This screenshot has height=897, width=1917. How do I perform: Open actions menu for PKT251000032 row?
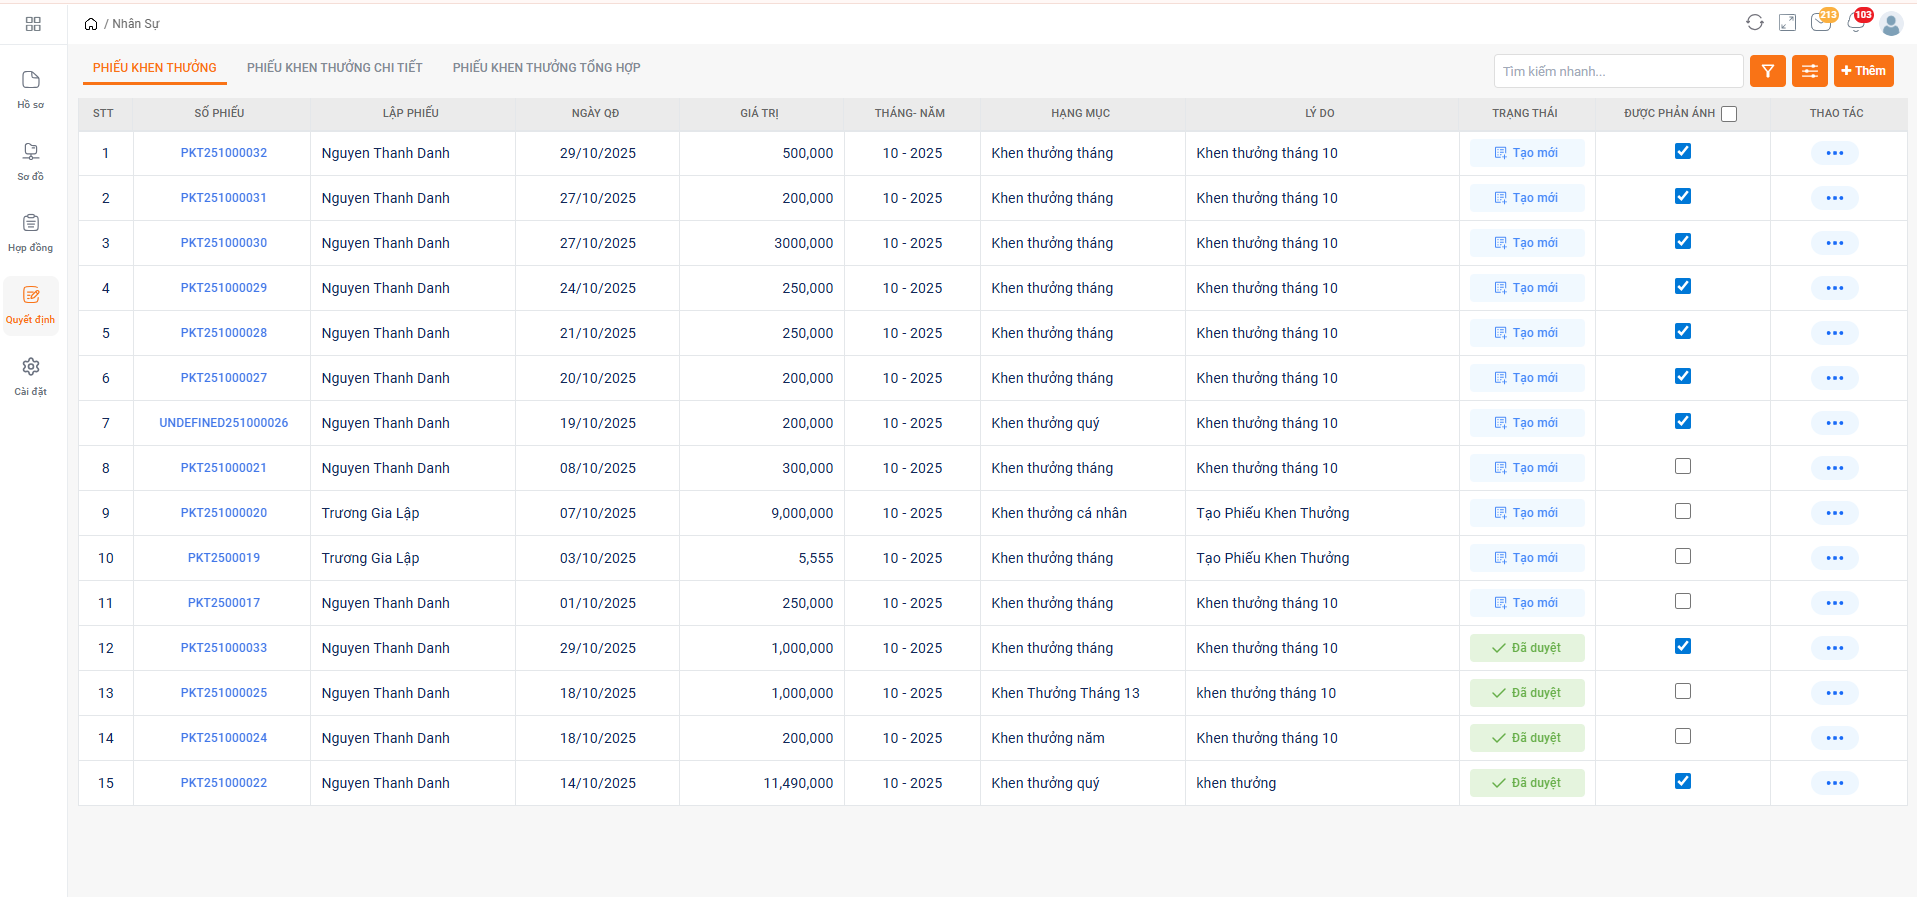[1834, 153]
